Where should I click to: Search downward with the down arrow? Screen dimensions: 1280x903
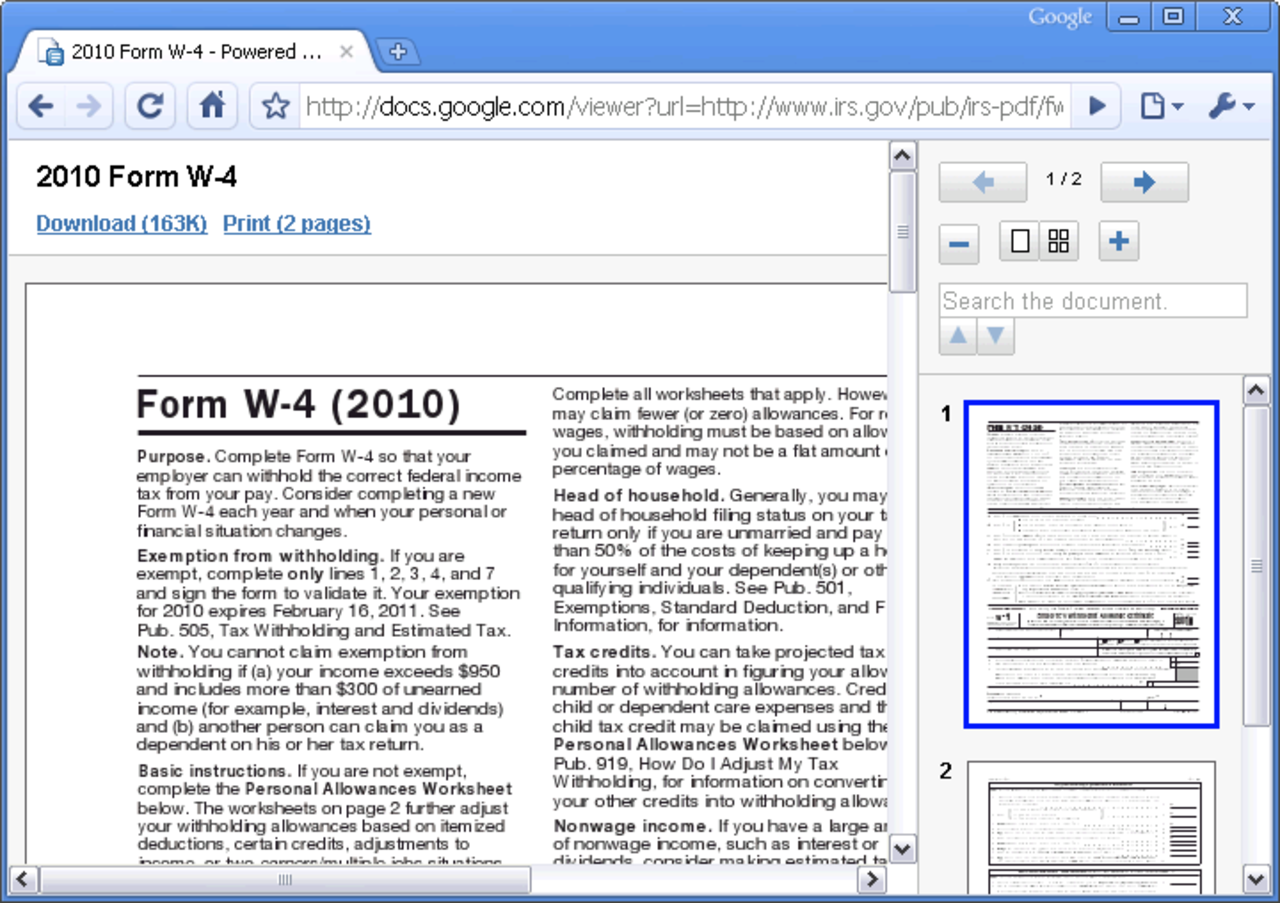(x=995, y=337)
